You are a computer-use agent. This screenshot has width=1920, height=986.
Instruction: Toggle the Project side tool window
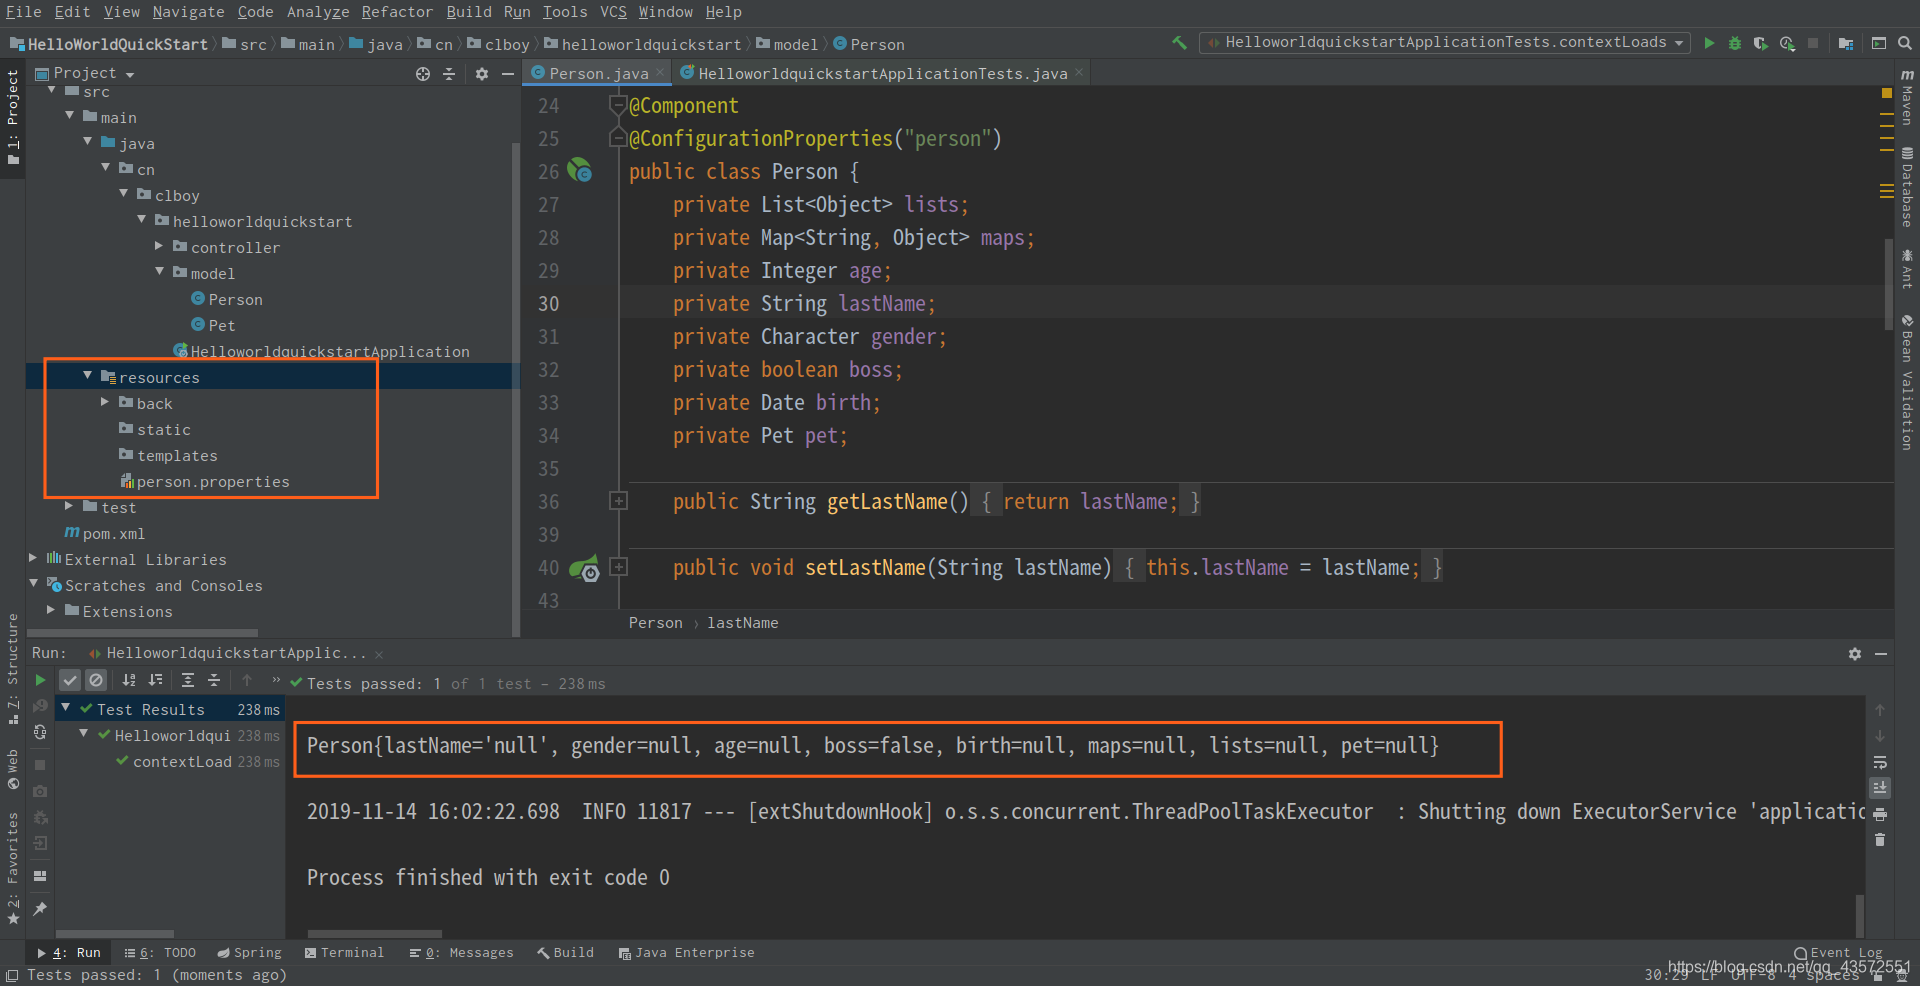coord(13,118)
